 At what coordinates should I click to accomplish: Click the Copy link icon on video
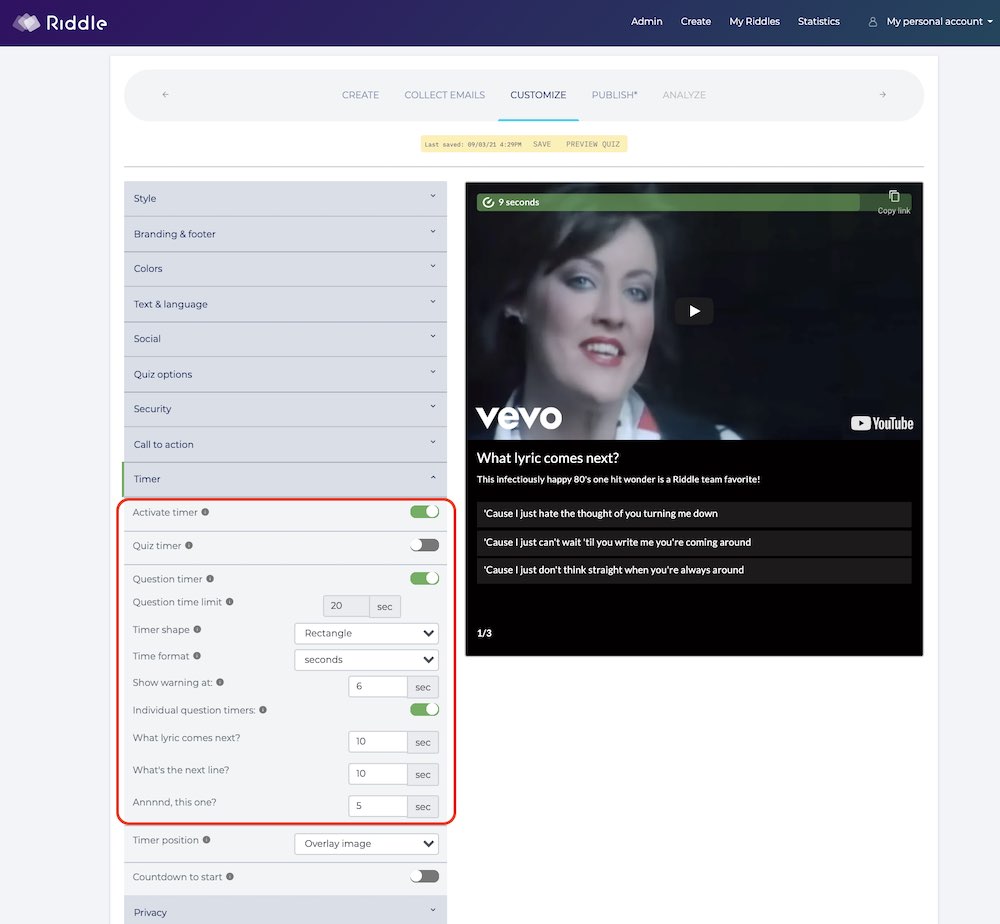894,196
